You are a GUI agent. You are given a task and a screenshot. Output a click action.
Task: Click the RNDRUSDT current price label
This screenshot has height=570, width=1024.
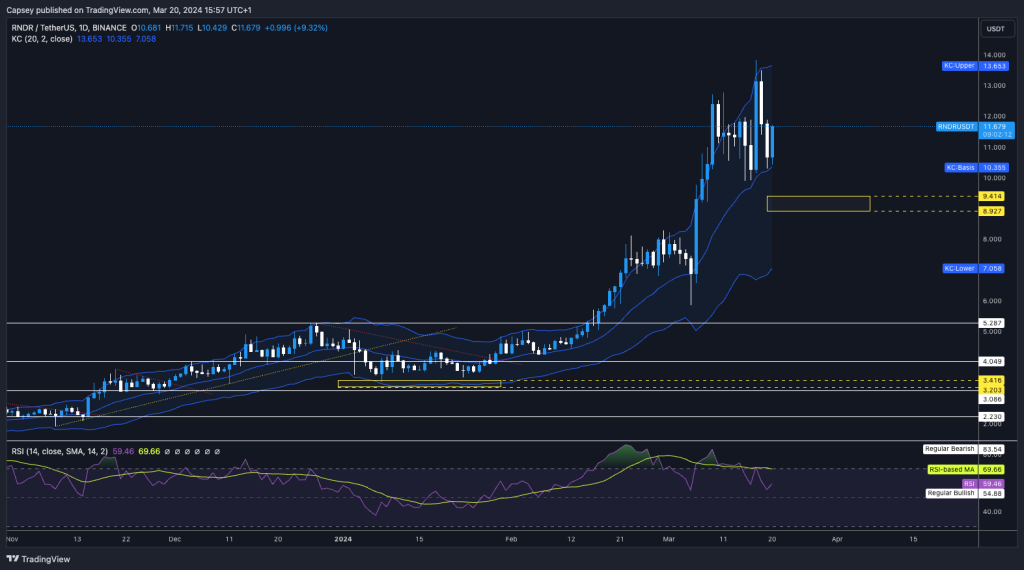(x=957, y=127)
